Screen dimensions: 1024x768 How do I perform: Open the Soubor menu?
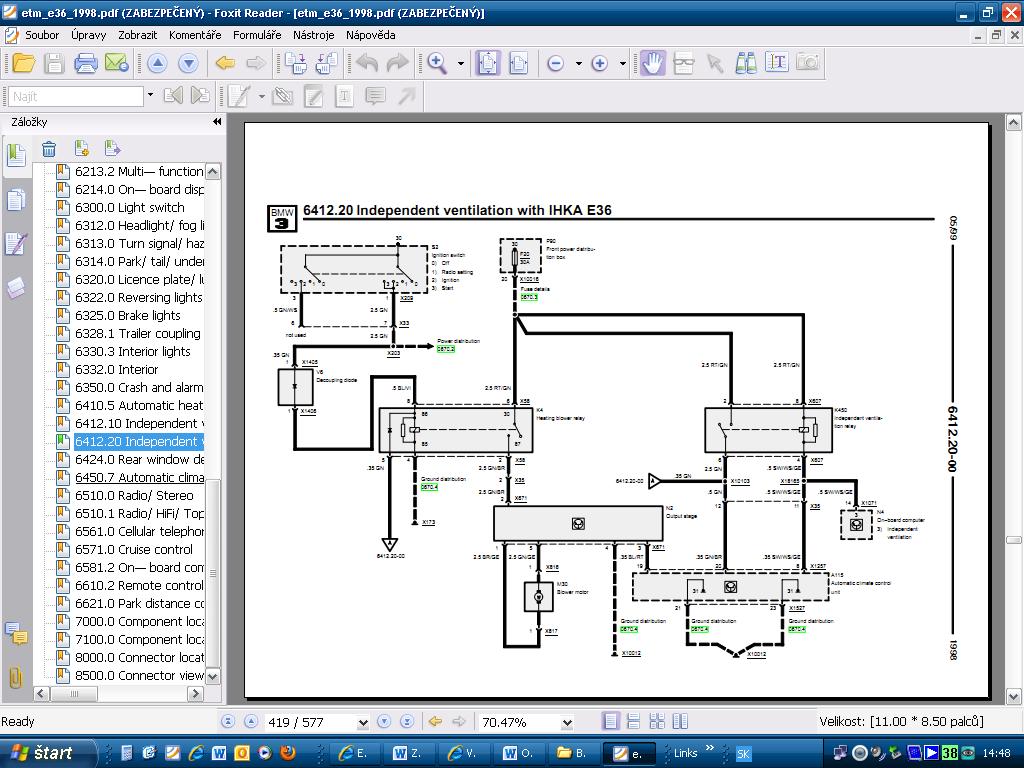pyautogui.click(x=42, y=35)
